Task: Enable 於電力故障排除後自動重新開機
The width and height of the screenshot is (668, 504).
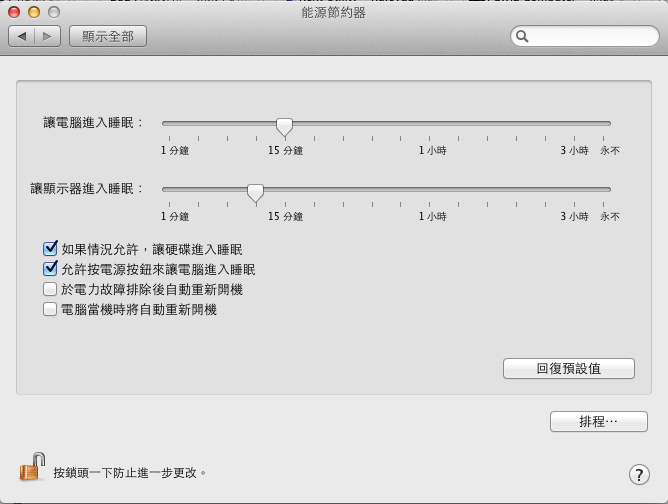Action: 50,289
